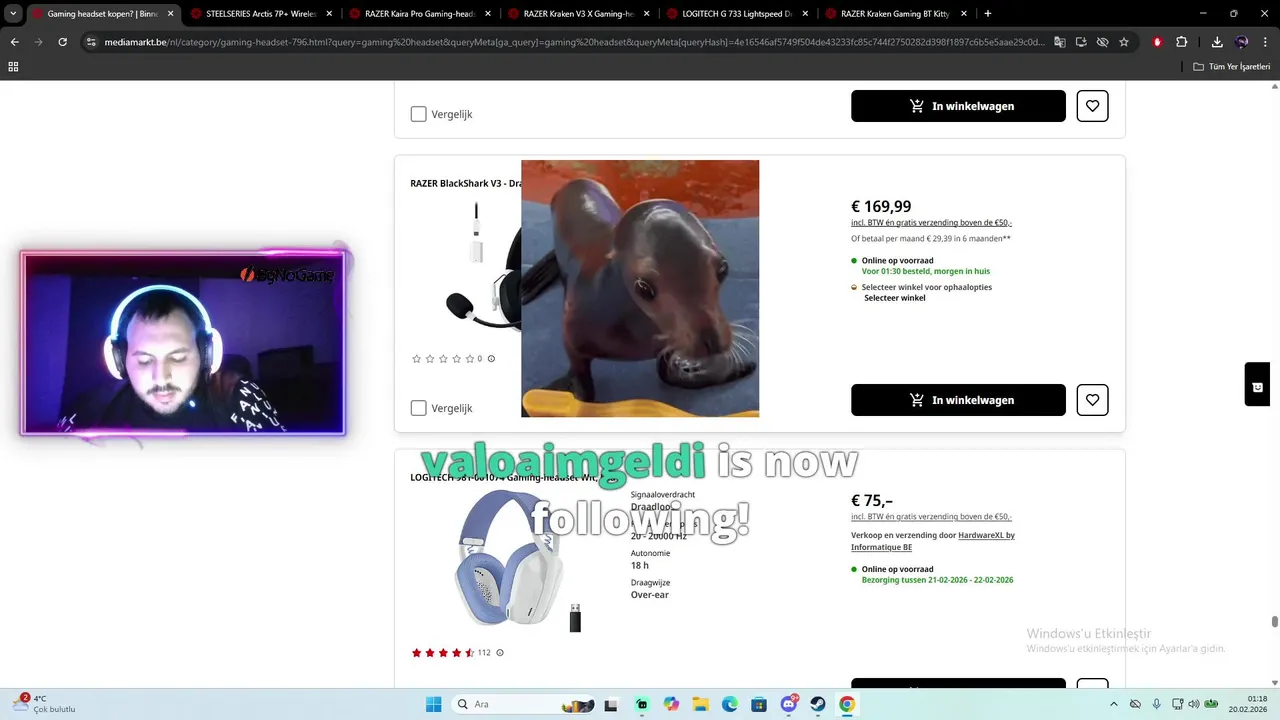The image size is (1280, 720).
Task: Open the Tüm Yer İşaretleri bookmarks folder
Action: pos(1231,66)
